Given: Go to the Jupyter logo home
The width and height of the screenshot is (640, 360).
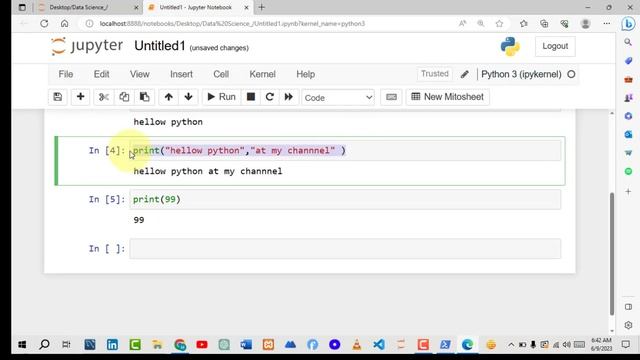Looking at the screenshot, I should click(87, 46).
